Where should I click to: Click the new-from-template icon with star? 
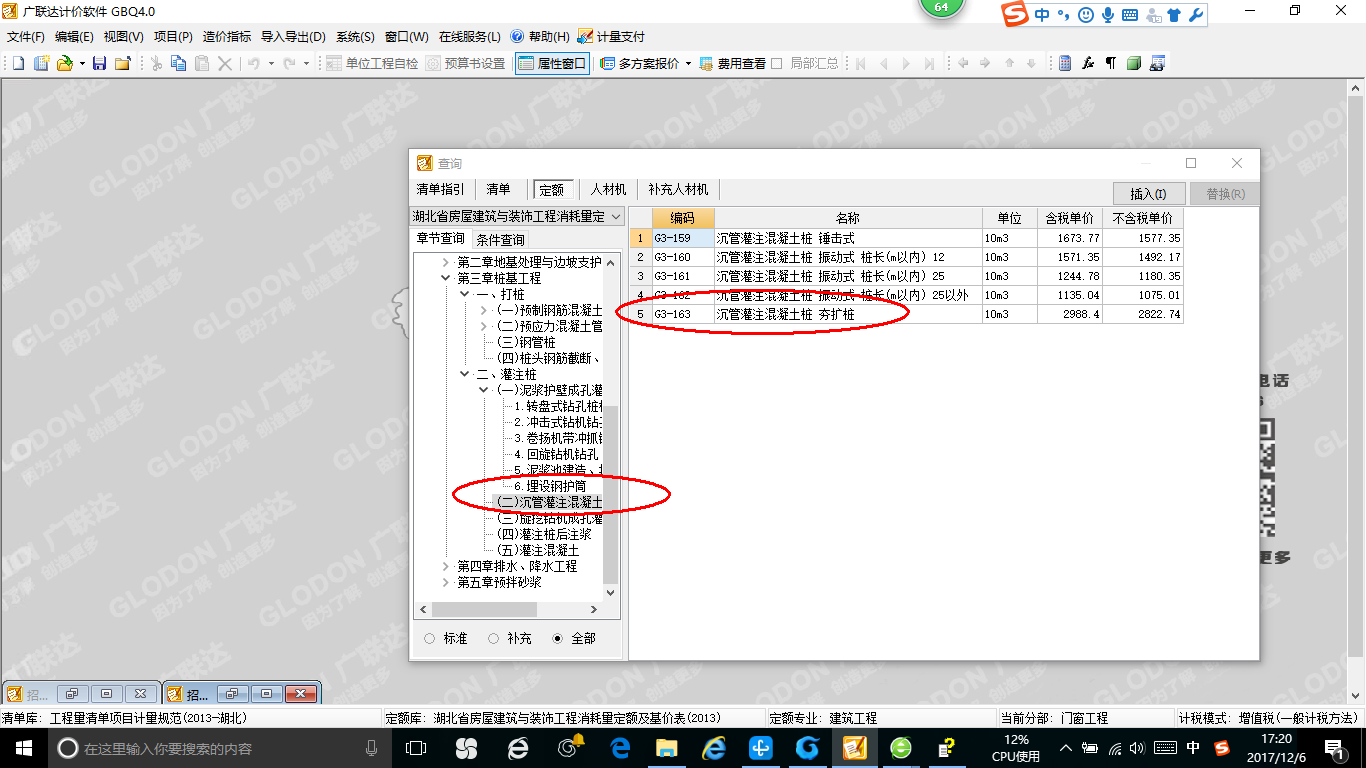coord(42,63)
